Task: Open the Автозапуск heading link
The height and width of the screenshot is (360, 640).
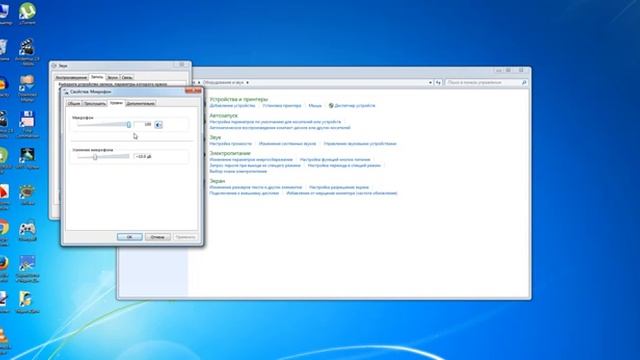Action: [x=224, y=116]
